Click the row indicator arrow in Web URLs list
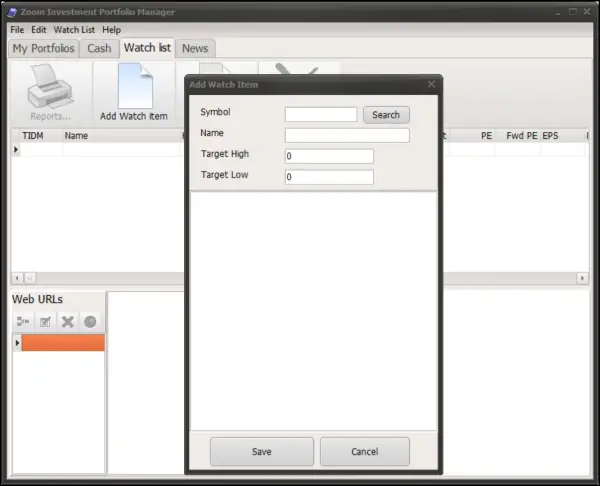The image size is (600, 486). pyautogui.click(x=17, y=342)
